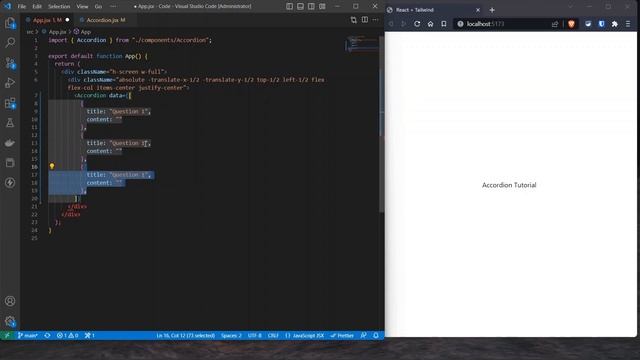Image resolution: width=640 pixels, height=360 pixels.
Task: Open the Docker whale view
Action: click(10, 142)
